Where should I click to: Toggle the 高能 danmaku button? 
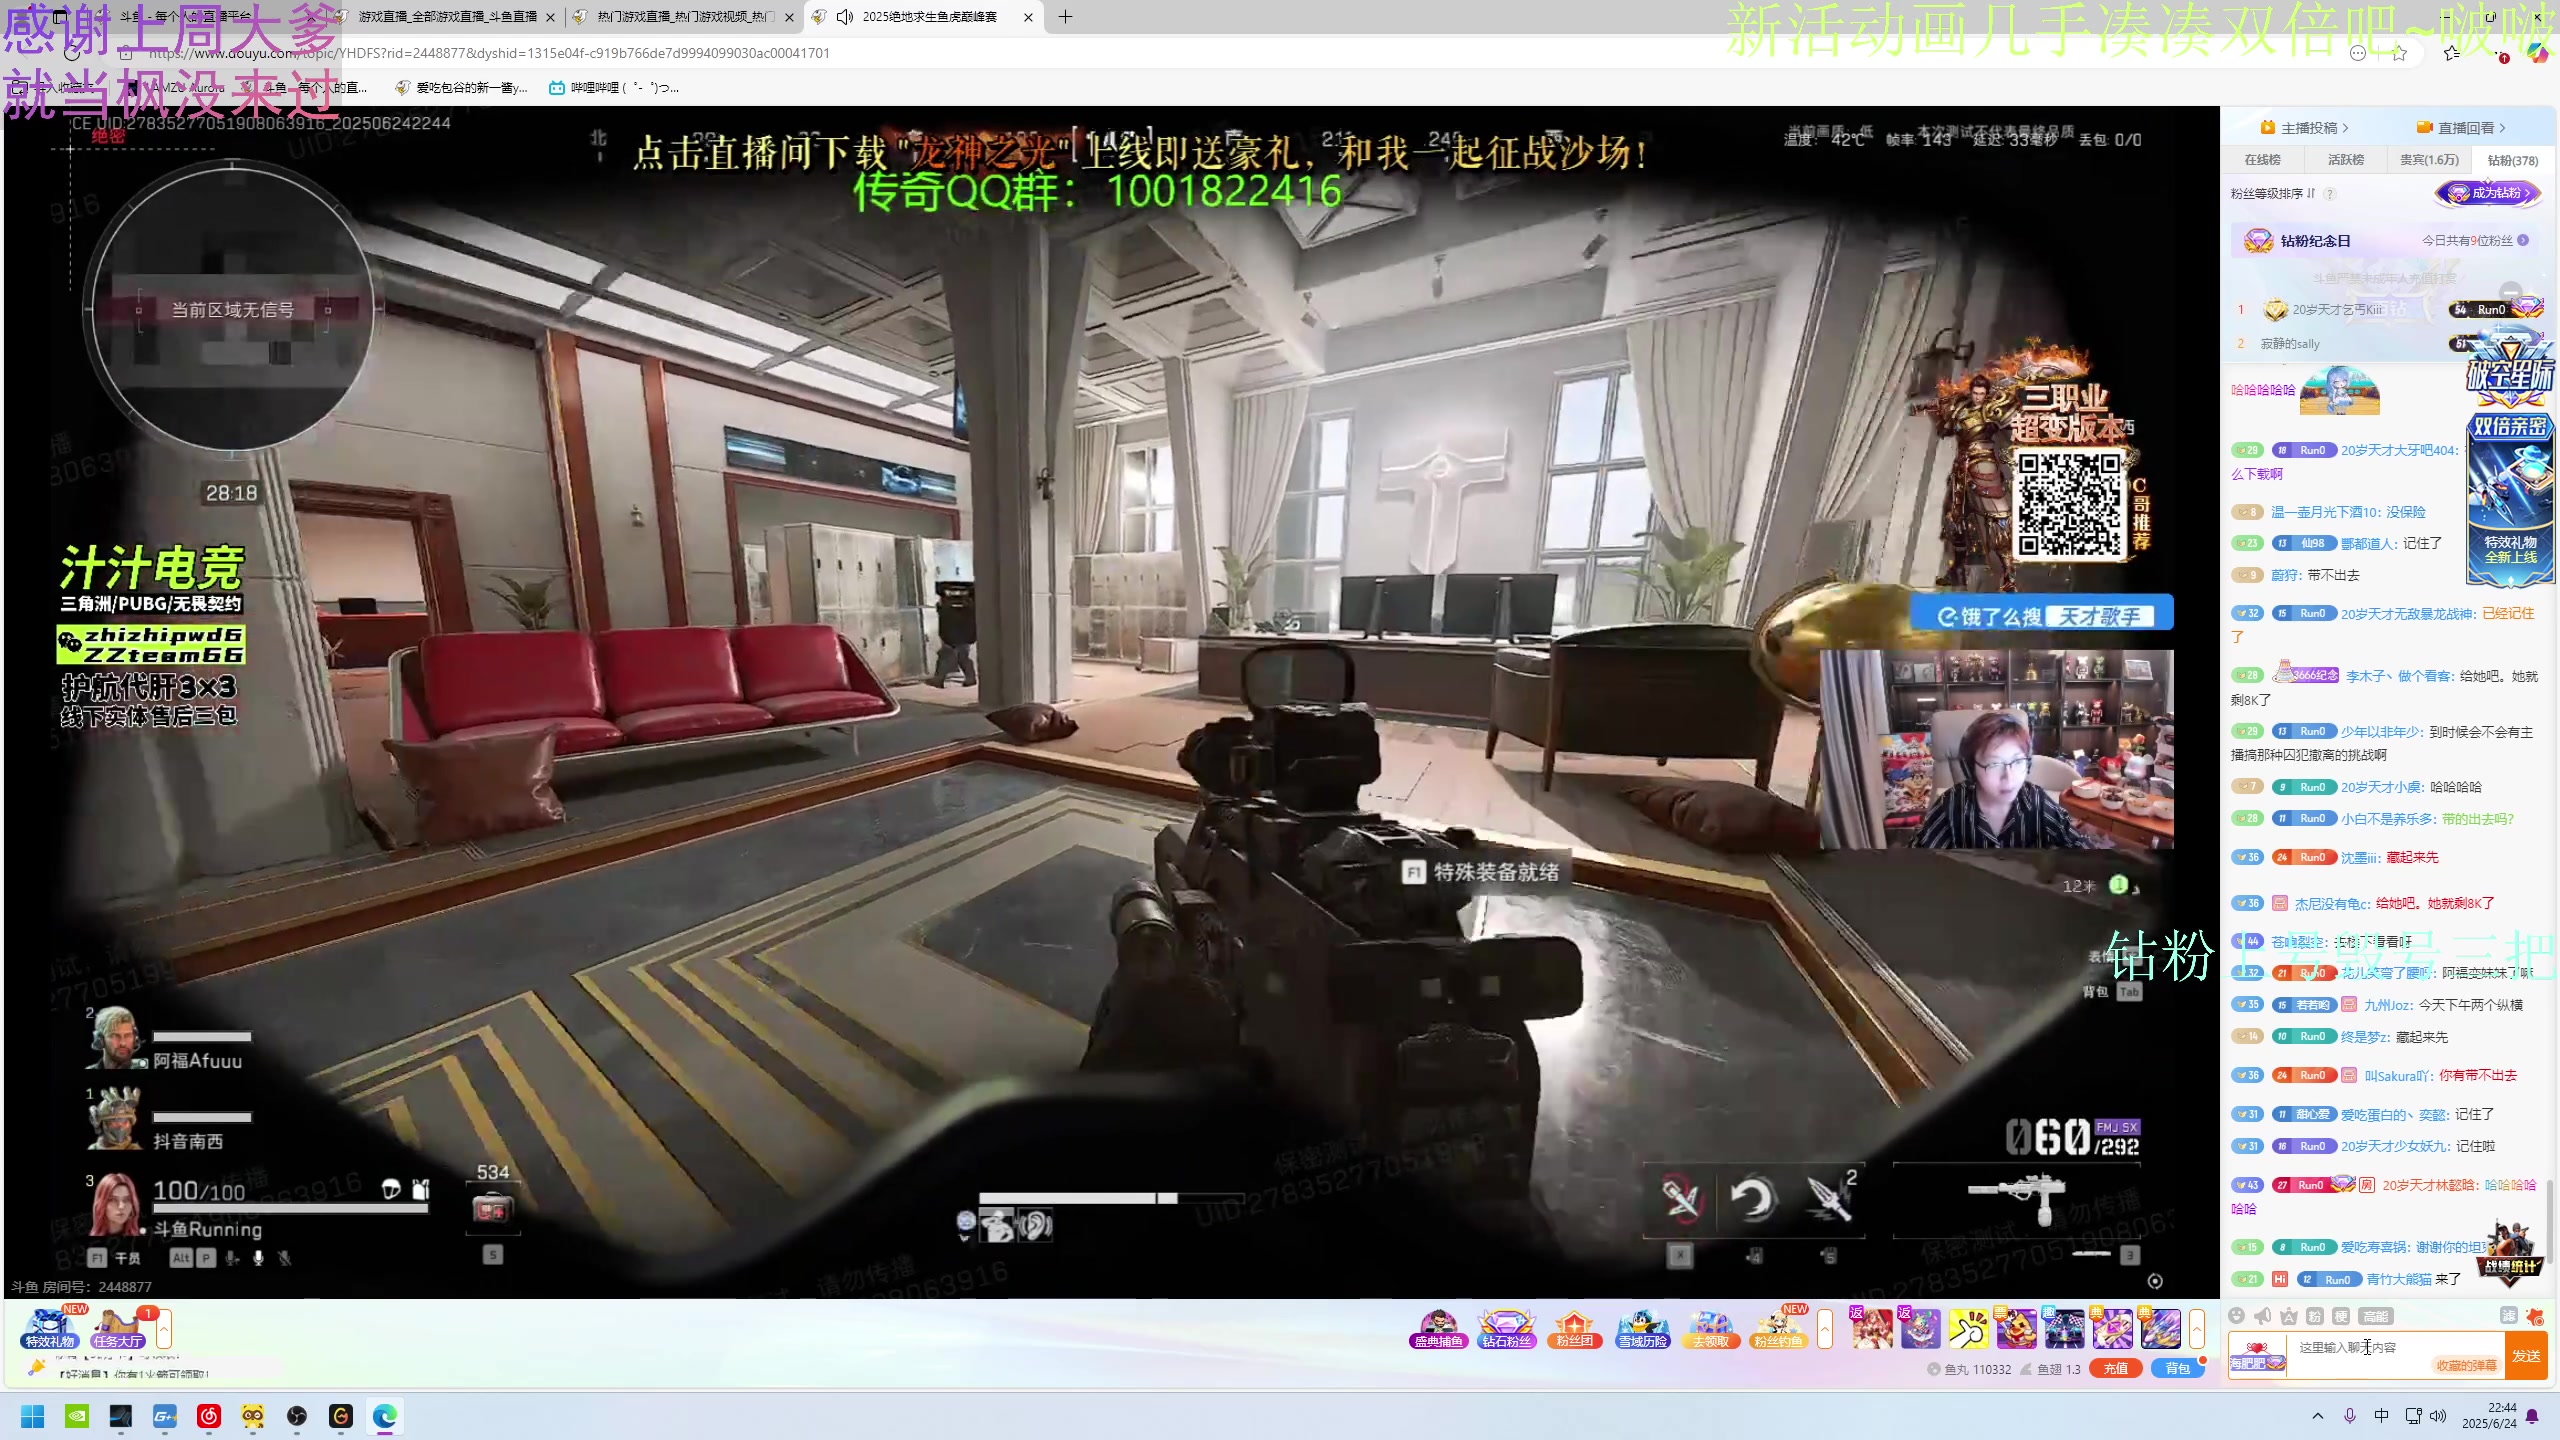(2375, 1316)
